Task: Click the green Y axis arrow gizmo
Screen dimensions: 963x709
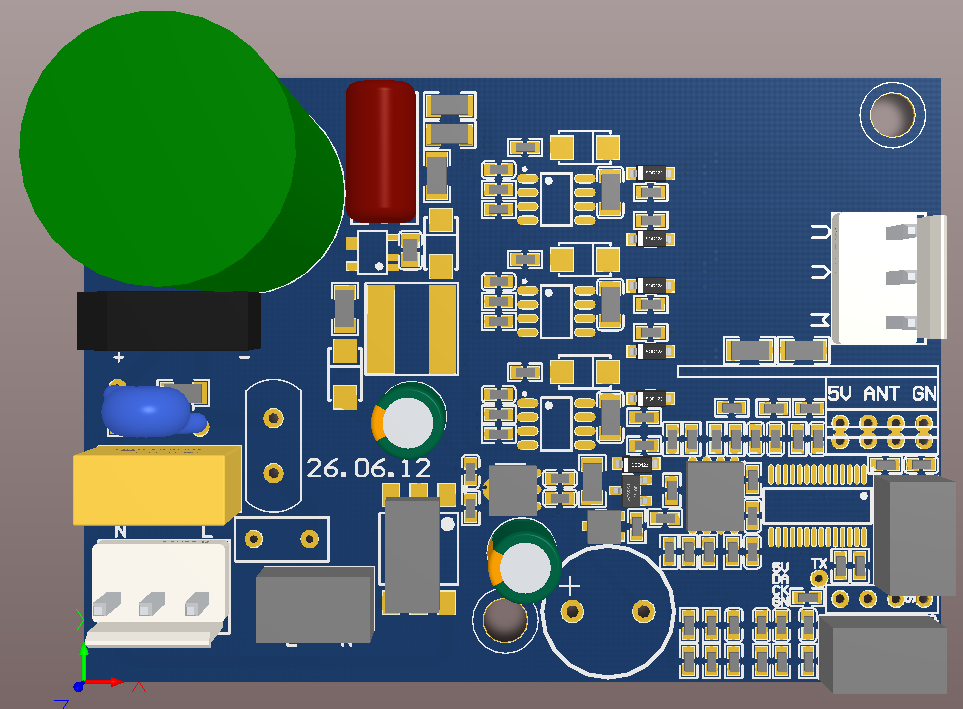Action: click(x=84, y=661)
